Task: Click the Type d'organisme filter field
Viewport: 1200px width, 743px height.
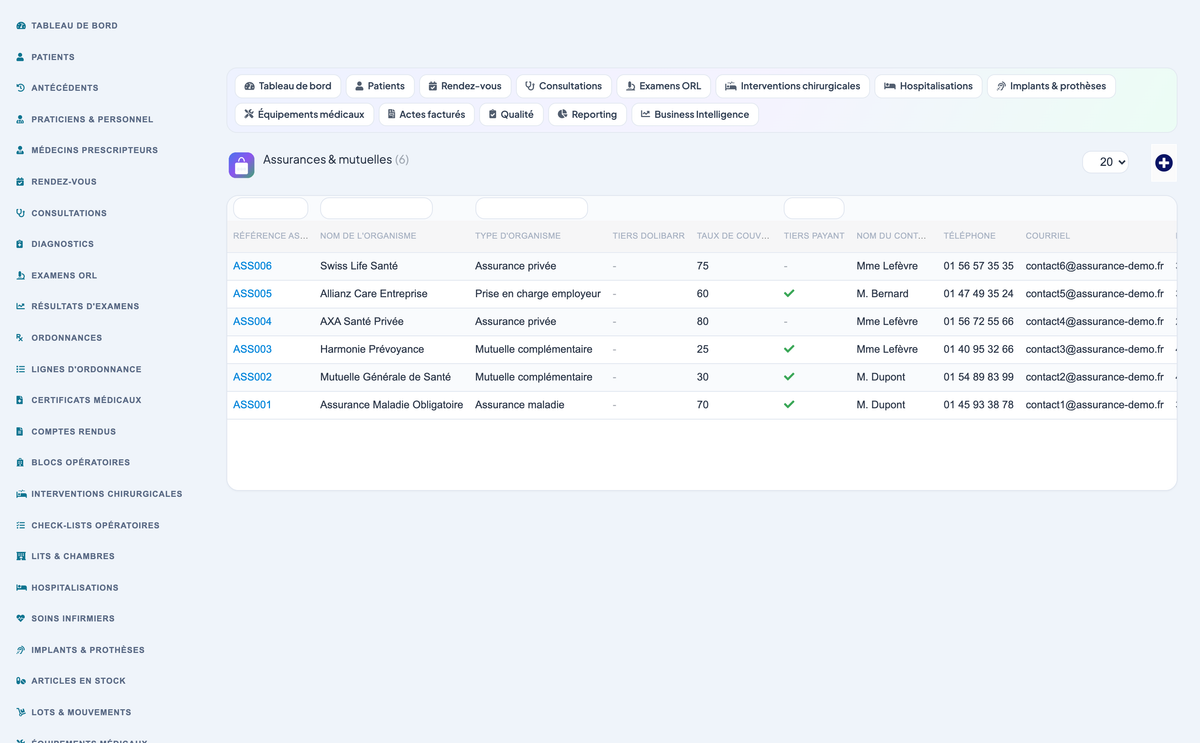Action: click(x=531, y=208)
